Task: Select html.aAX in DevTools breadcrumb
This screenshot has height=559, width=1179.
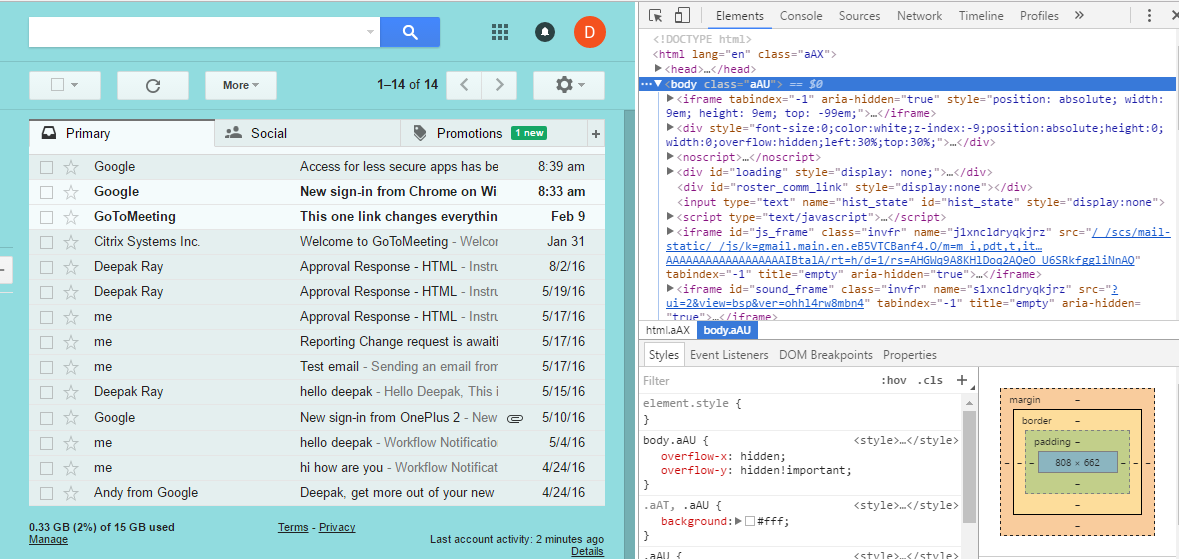Action: point(668,330)
